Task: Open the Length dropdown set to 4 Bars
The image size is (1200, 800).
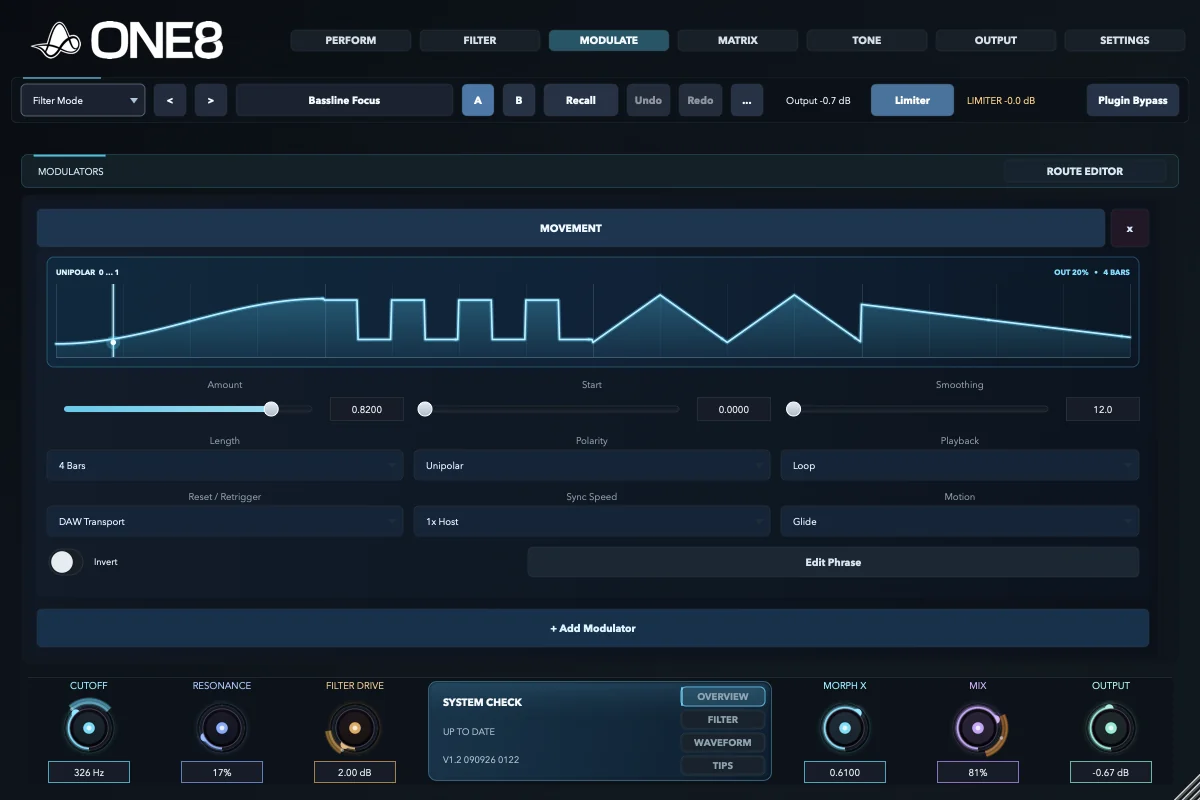Action: [x=225, y=466]
